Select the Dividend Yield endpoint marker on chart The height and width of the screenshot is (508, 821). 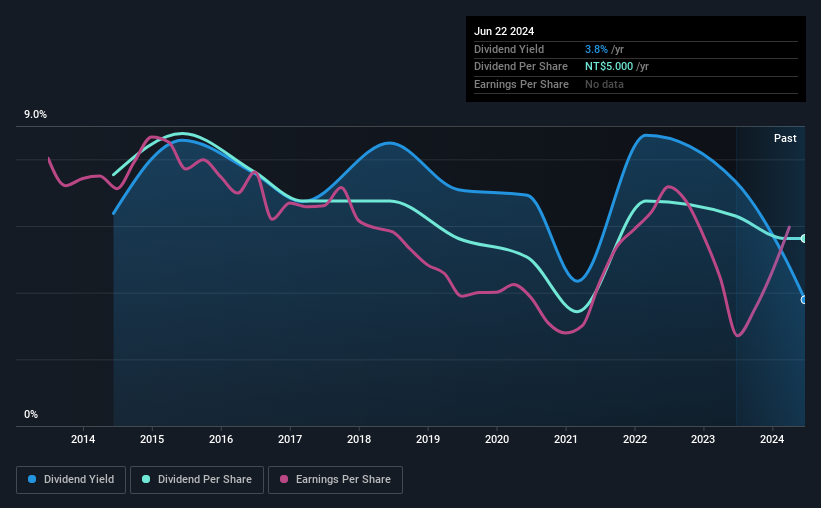pos(804,300)
